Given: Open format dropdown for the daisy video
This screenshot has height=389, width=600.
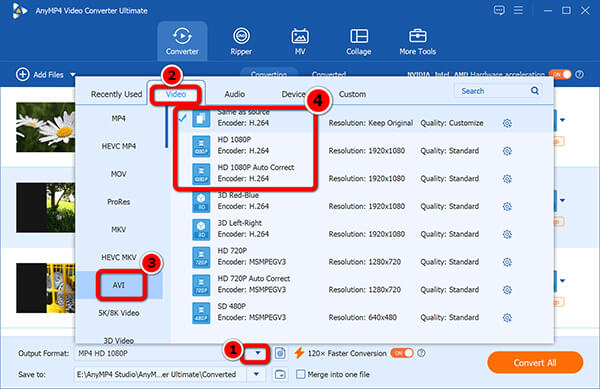Looking at the screenshot, I should [x=562, y=120].
